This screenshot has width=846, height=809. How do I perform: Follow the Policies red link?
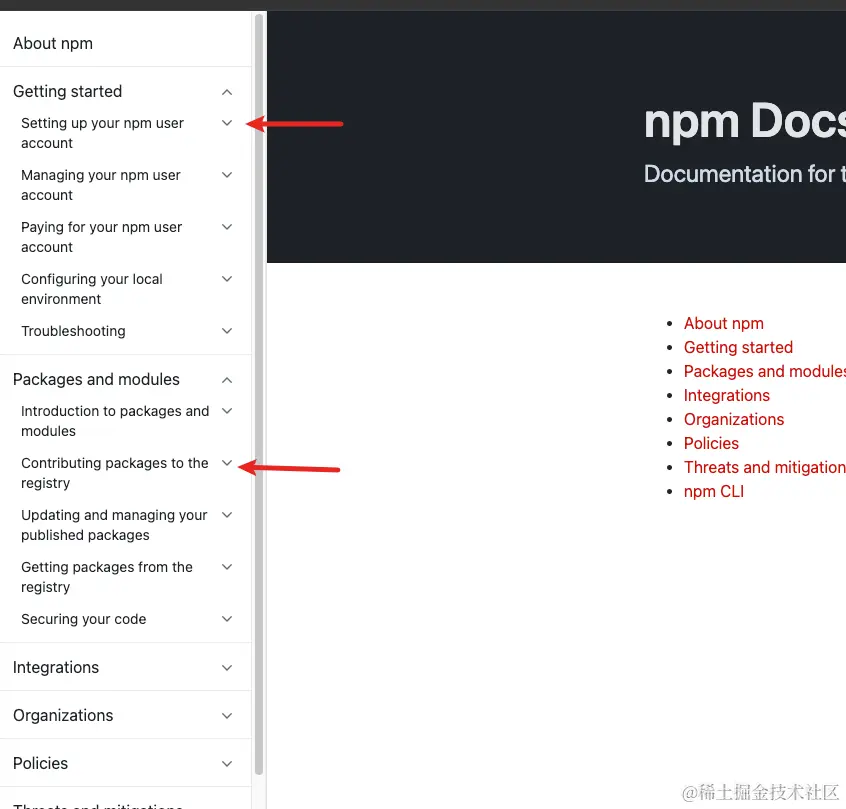coord(711,443)
